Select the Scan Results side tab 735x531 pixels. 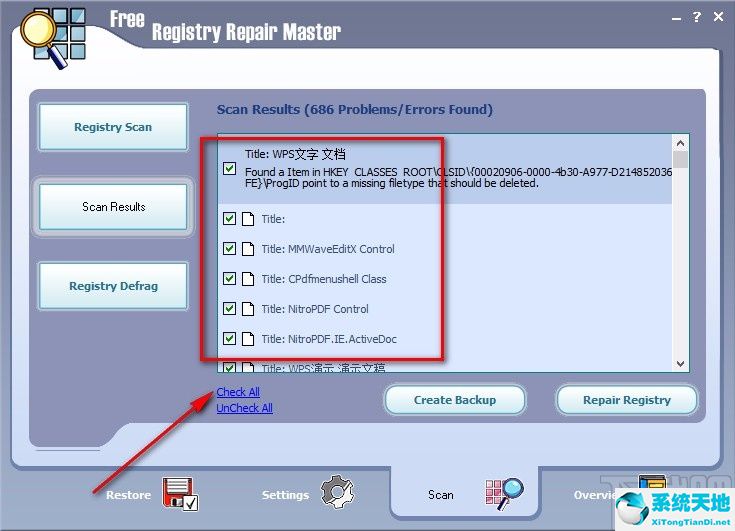pos(113,207)
